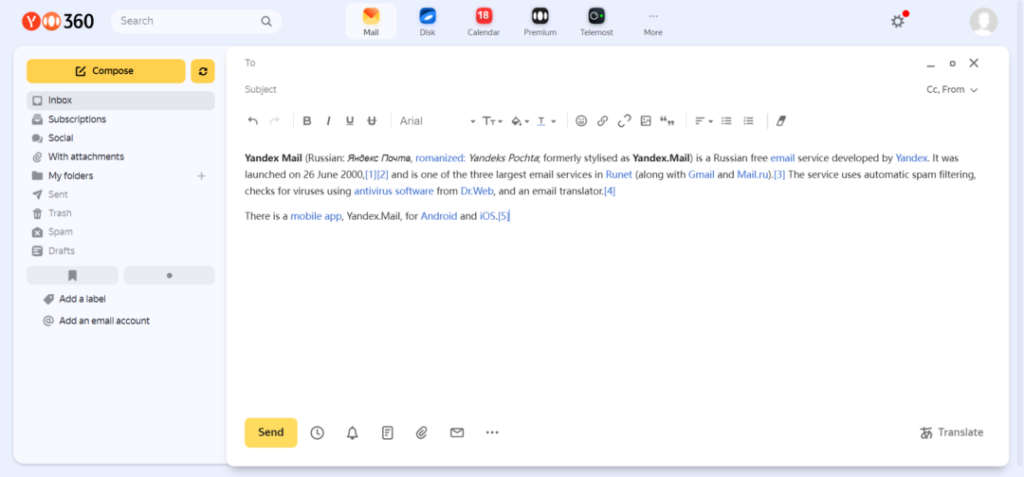Set a reply reminder with the bell icon

point(353,433)
